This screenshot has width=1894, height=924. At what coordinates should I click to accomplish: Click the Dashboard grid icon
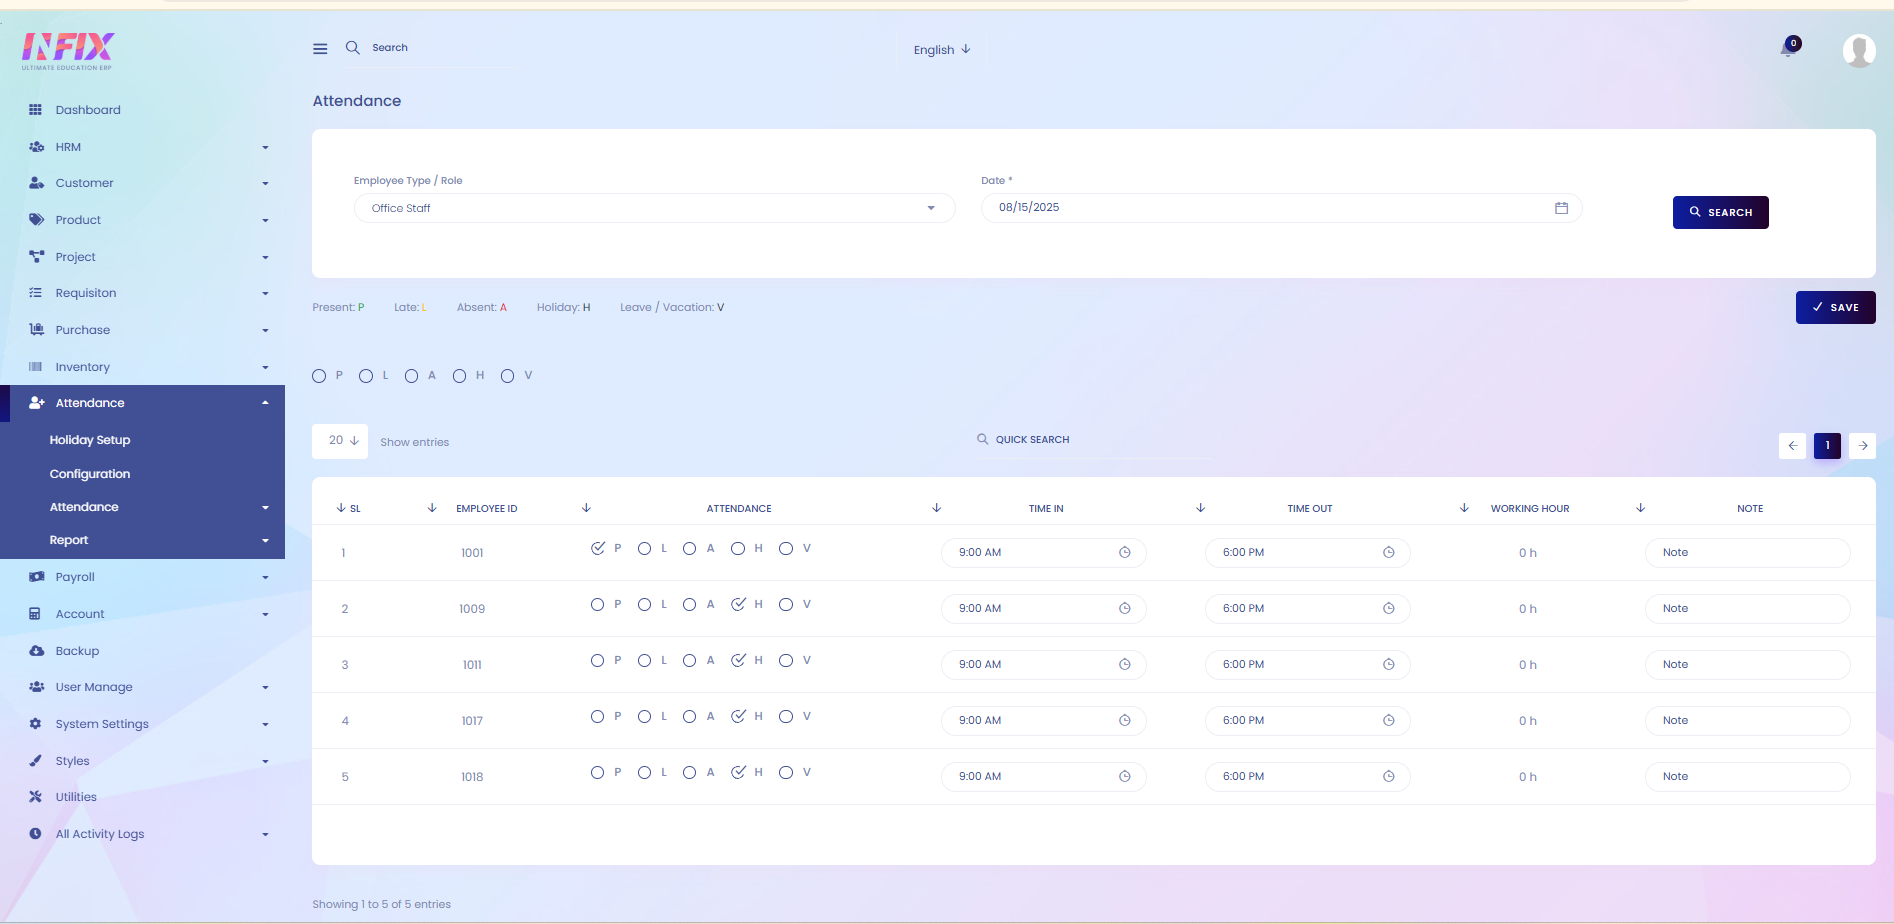click(36, 110)
